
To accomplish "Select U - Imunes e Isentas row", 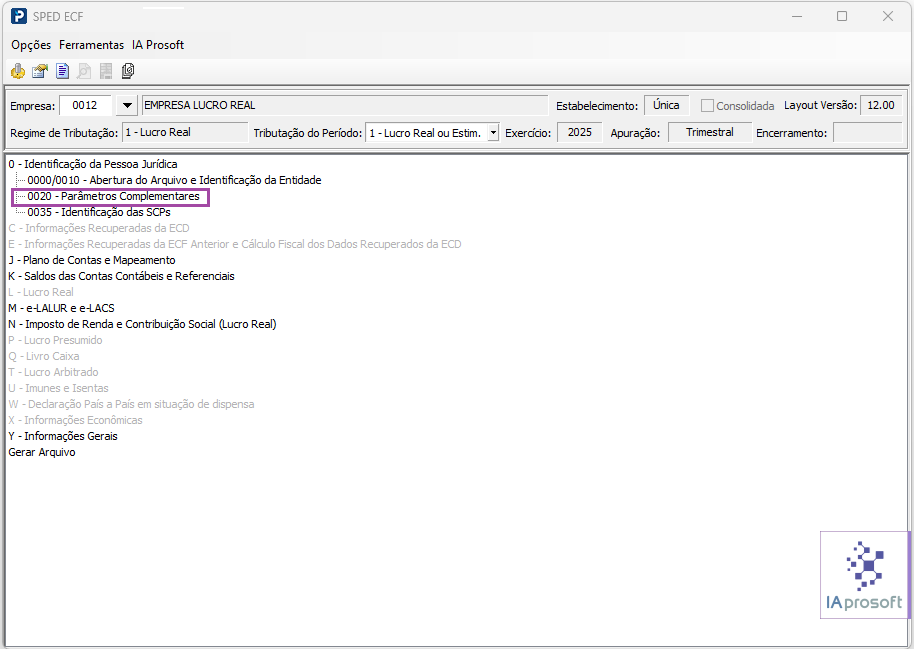I will point(58,388).
